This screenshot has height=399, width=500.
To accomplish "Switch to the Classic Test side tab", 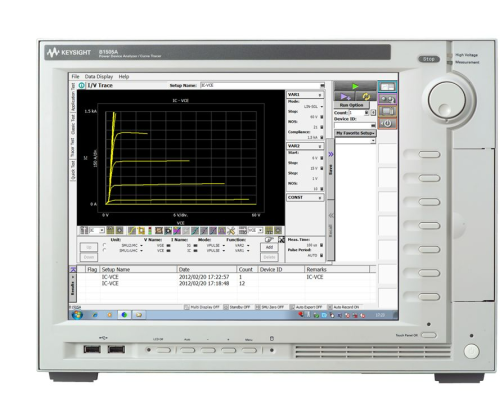I will tap(73, 124).
